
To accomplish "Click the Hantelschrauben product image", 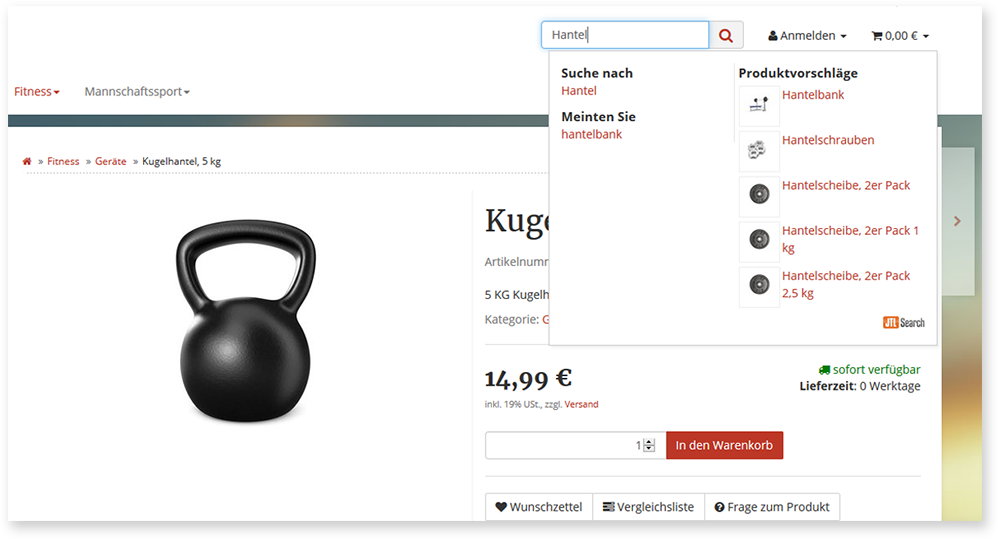I will point(759,150).
